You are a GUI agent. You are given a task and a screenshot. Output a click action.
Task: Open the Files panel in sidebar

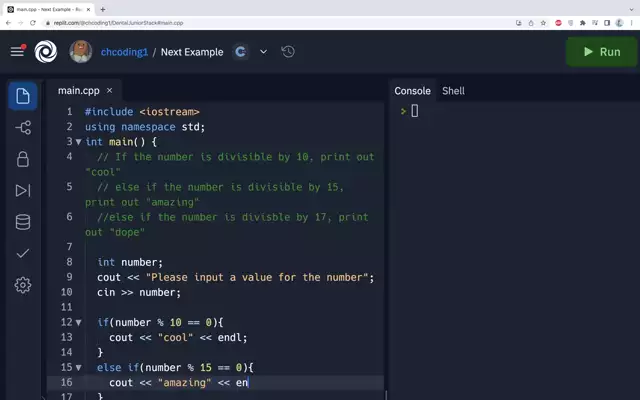coord(23,96)
